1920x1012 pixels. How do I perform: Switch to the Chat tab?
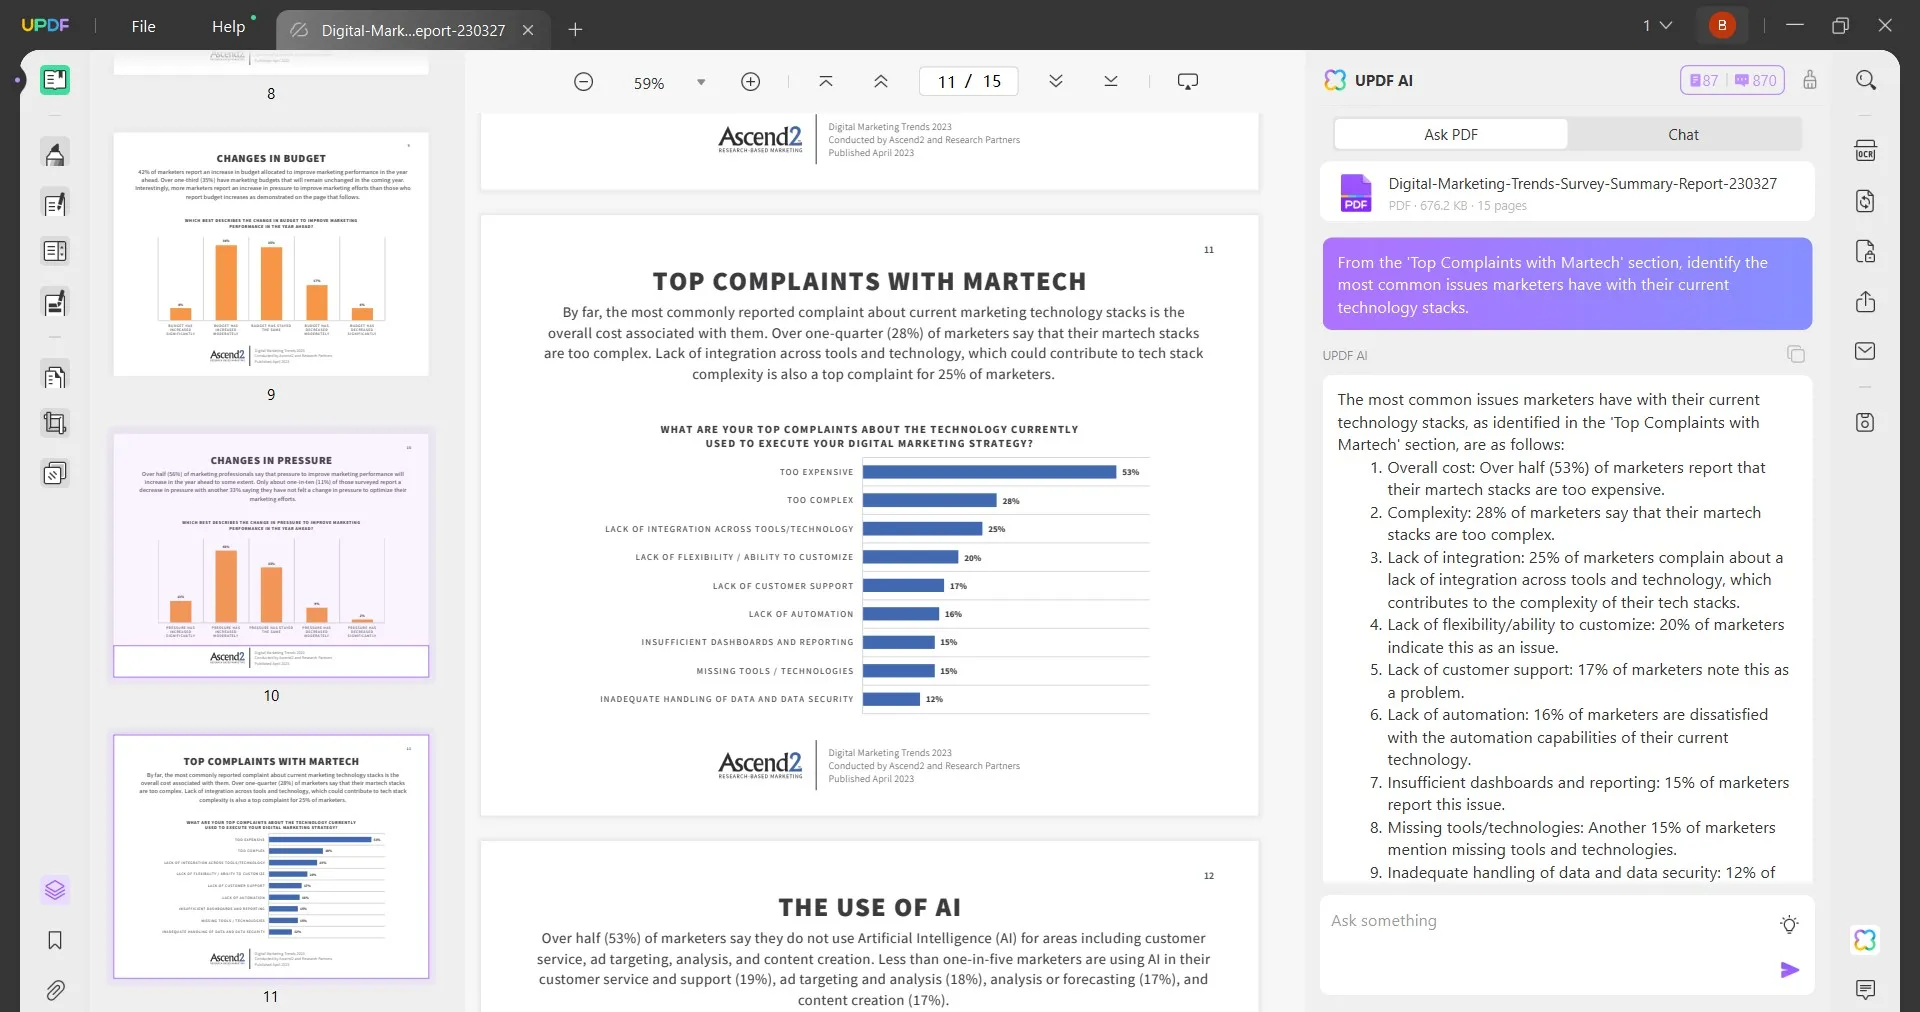1684,134
